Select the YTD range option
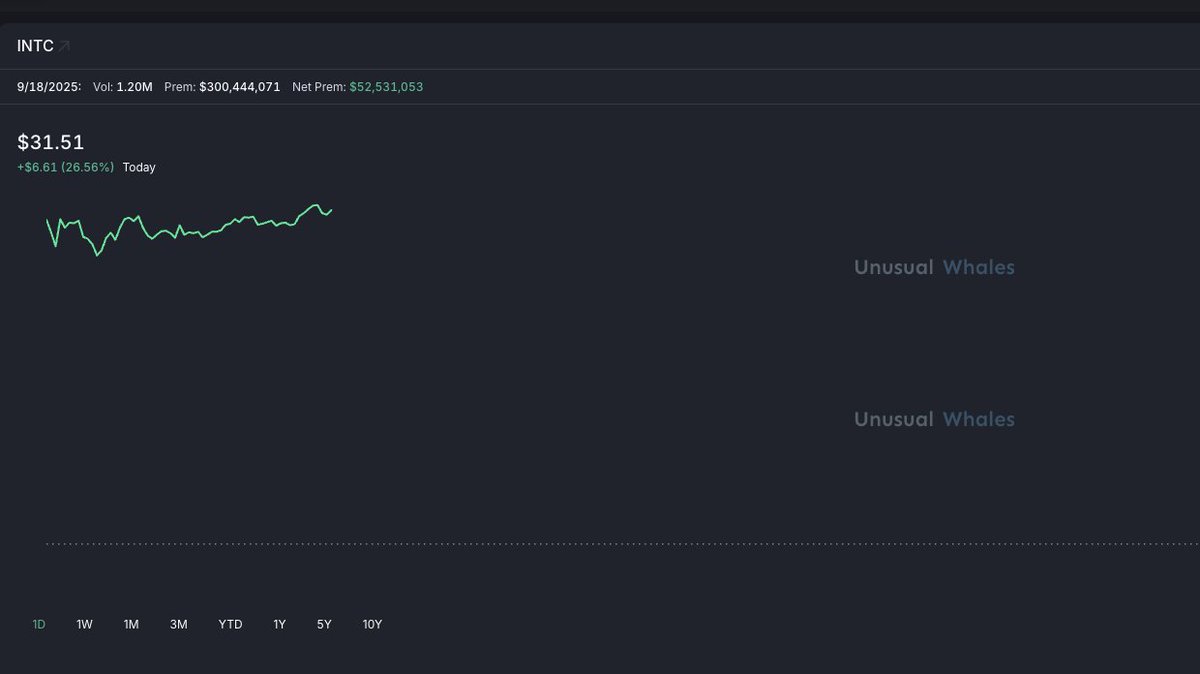 click(230, 624)
